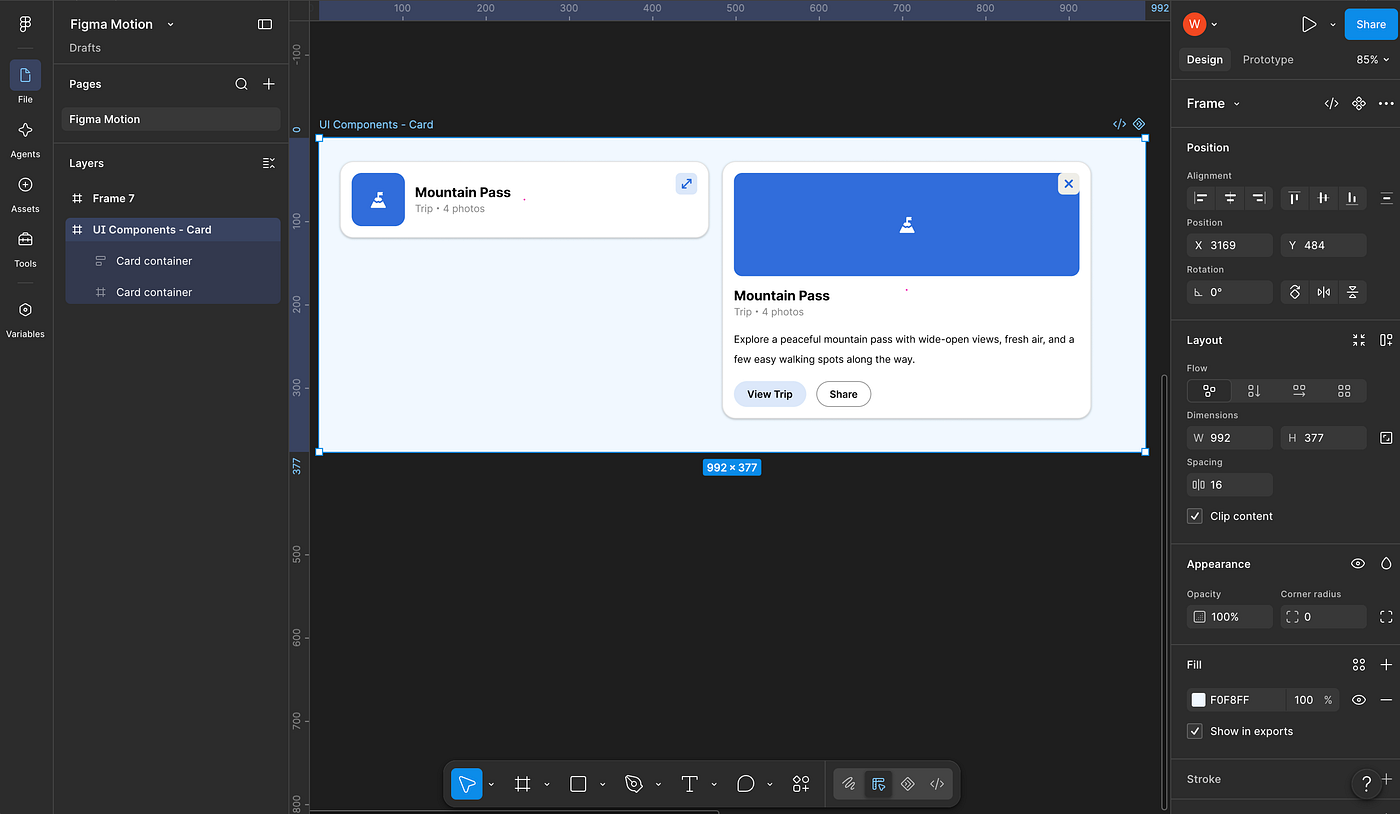Switch to the Design tab
Image resolution: width=1400 pixels, height=814 pixels.
coord(1204,60)
